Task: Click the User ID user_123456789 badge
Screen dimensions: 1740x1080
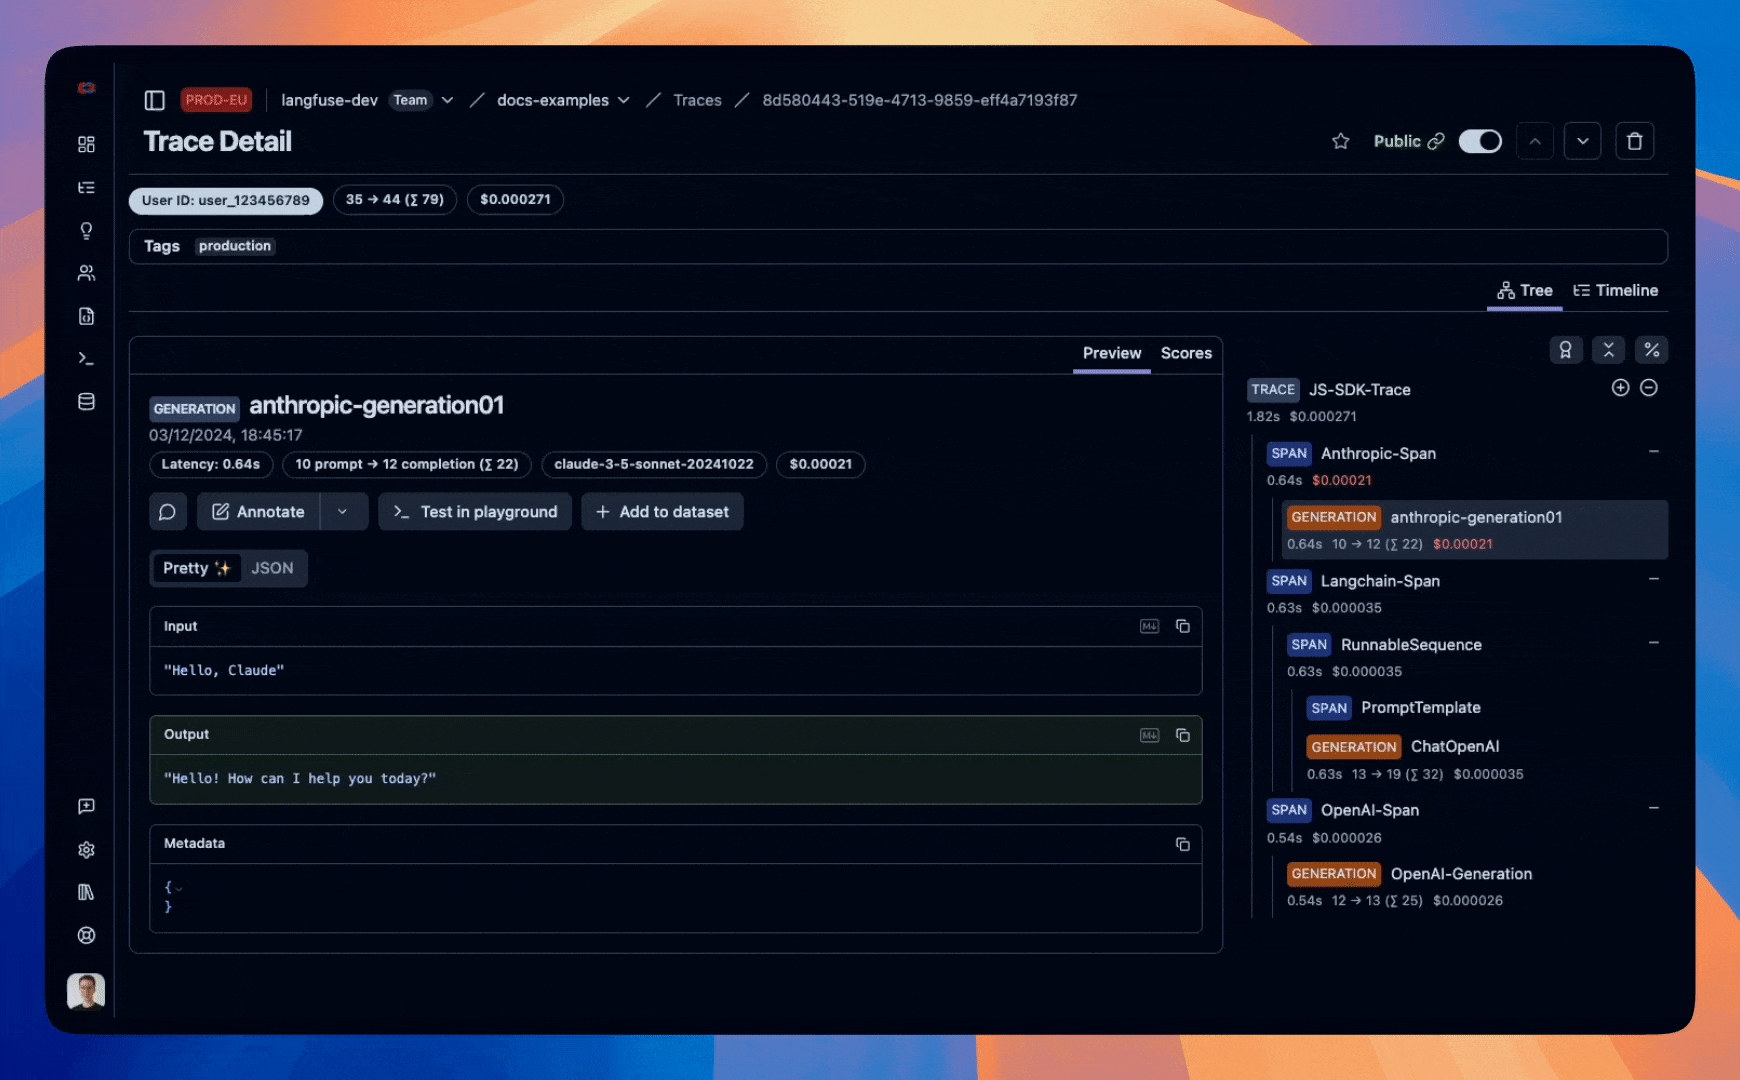Action: (x=225, y=200)
